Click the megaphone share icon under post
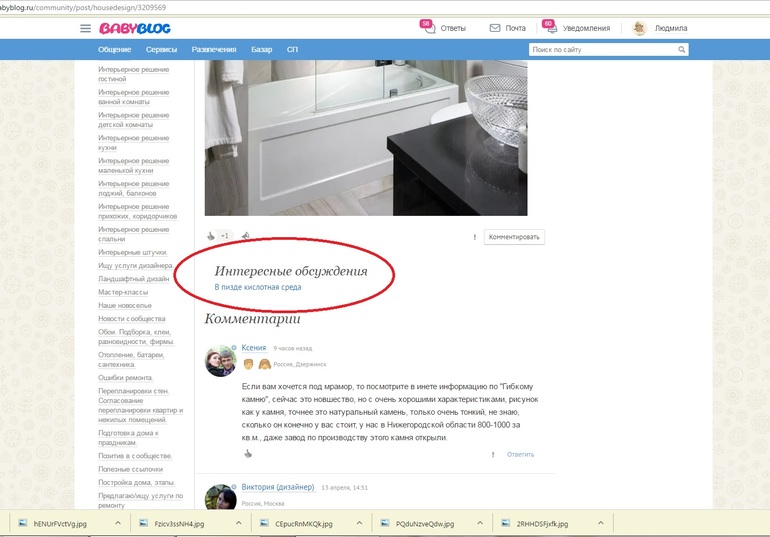 [x=245, y=237]
